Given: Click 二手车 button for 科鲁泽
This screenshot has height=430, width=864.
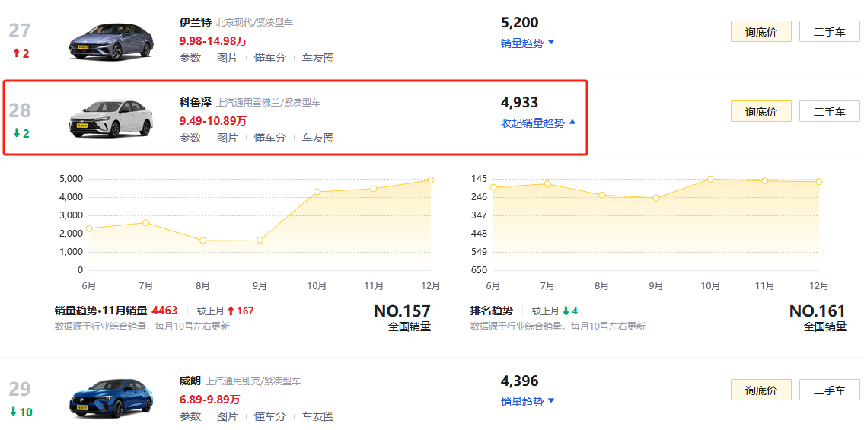Looking at the screenshot, I should click(829, 111).
